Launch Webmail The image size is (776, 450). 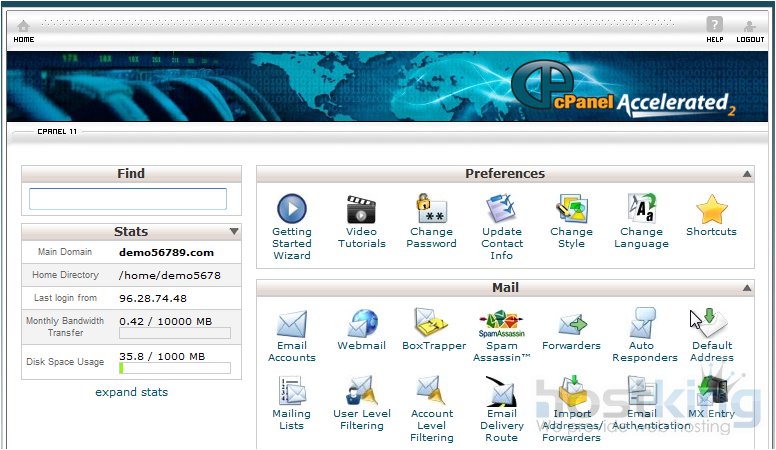pyautogui.click(x=361, y=324)
